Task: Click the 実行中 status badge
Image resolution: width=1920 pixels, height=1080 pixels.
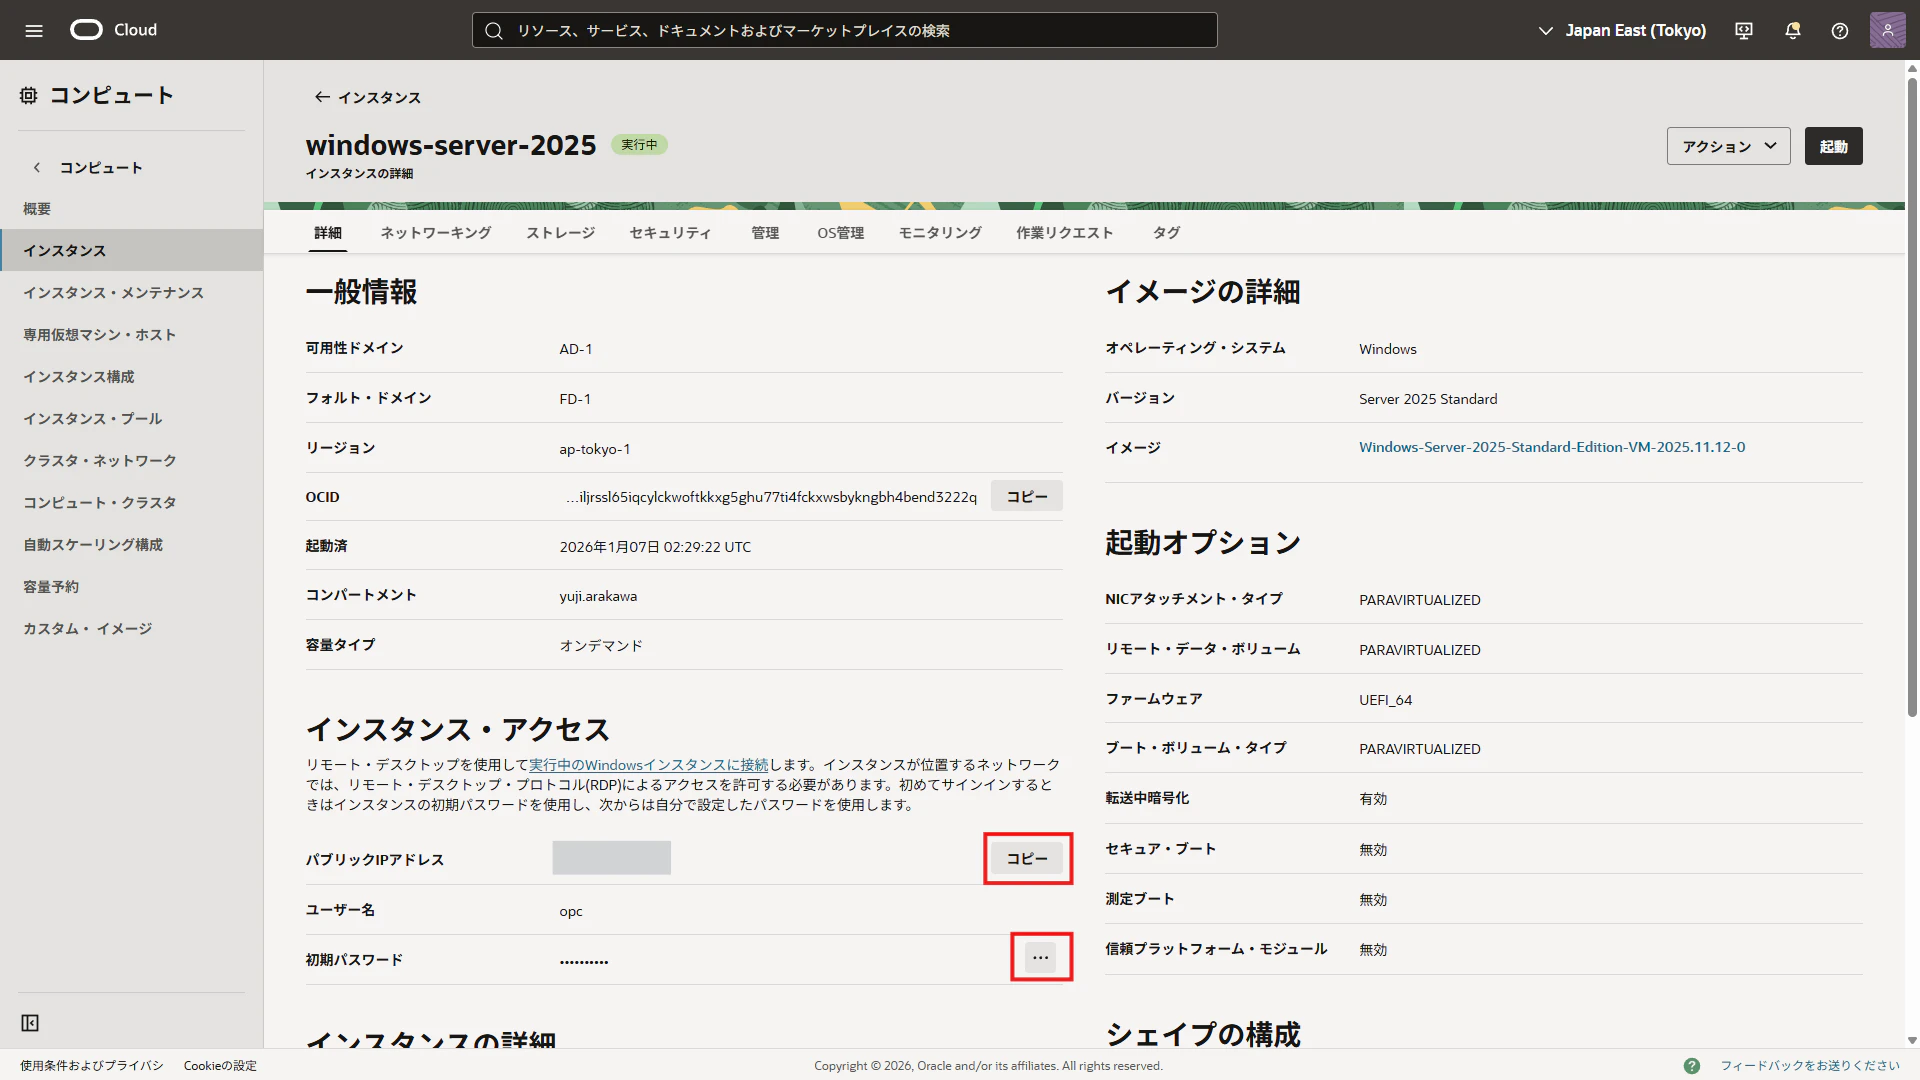Action: point(639,145)
